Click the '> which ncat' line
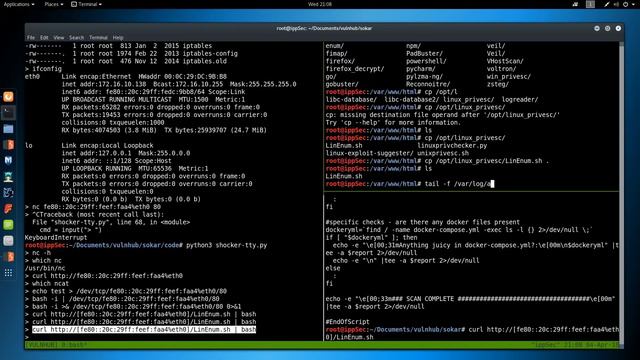640x360 pixels. coord(47,283)
